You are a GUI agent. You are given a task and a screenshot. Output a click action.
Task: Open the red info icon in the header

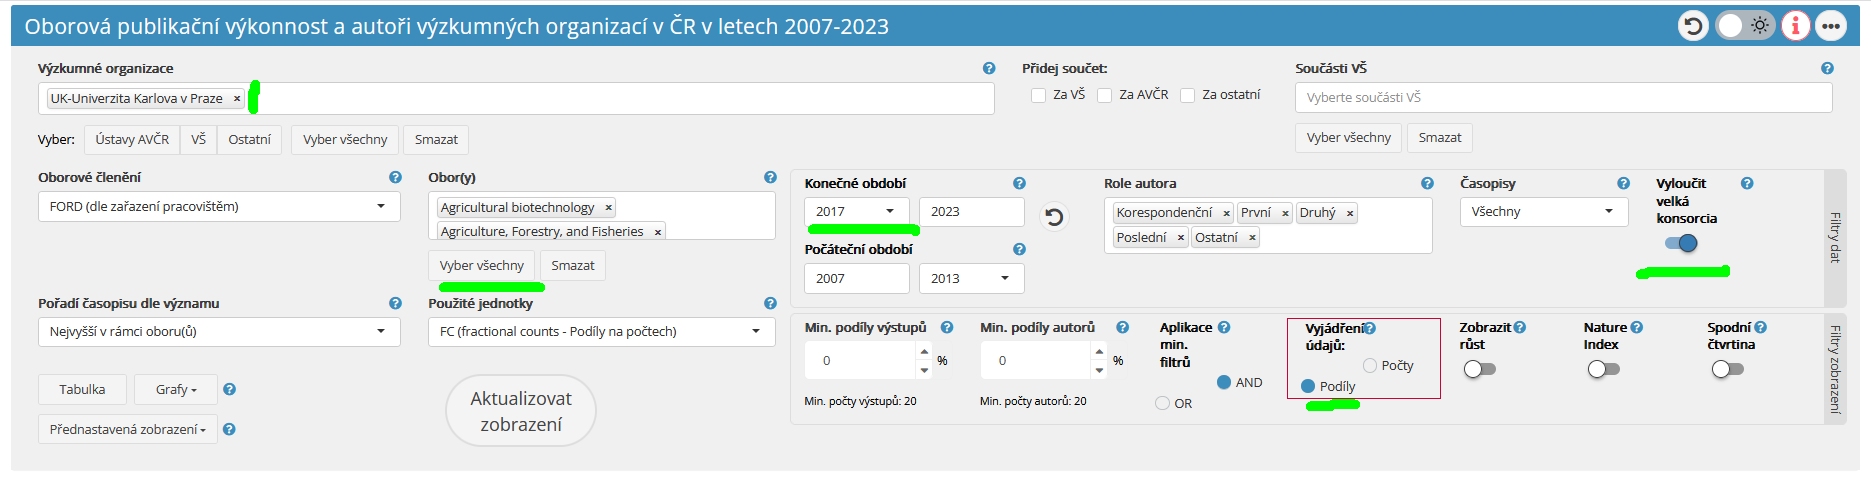coord(1796,26)
